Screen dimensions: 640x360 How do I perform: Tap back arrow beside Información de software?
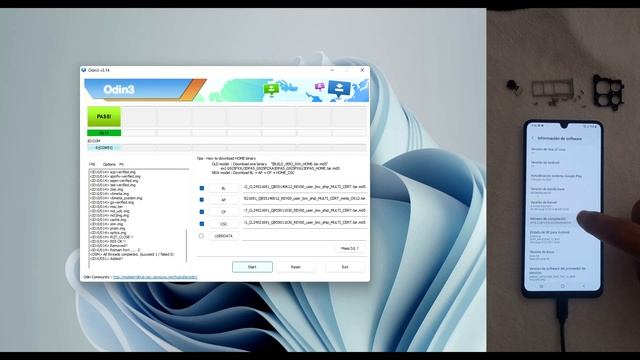tap(533, 138)
